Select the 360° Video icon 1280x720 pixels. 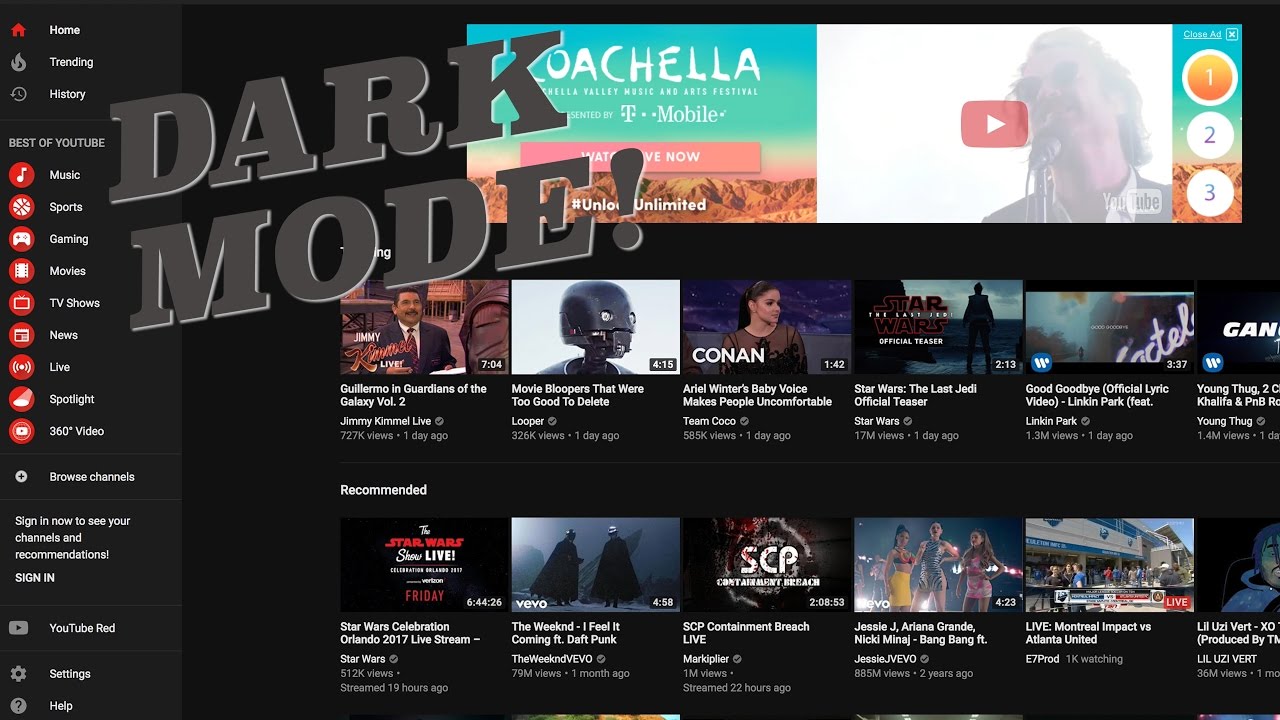pos(21,431)
